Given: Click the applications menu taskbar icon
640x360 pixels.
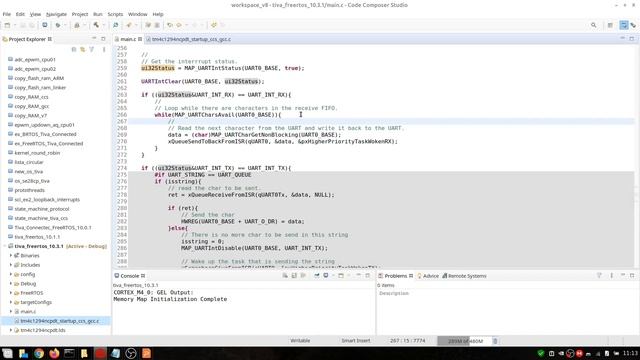Looking at the screenshot, I should tap(7, 353).
